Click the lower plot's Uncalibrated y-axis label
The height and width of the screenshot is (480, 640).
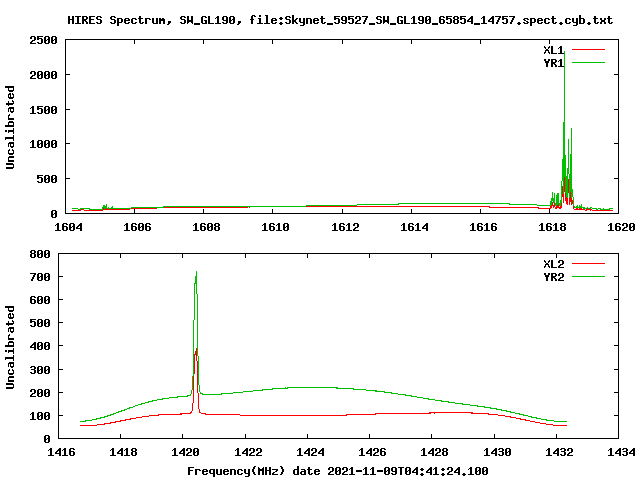click(10, 347)
